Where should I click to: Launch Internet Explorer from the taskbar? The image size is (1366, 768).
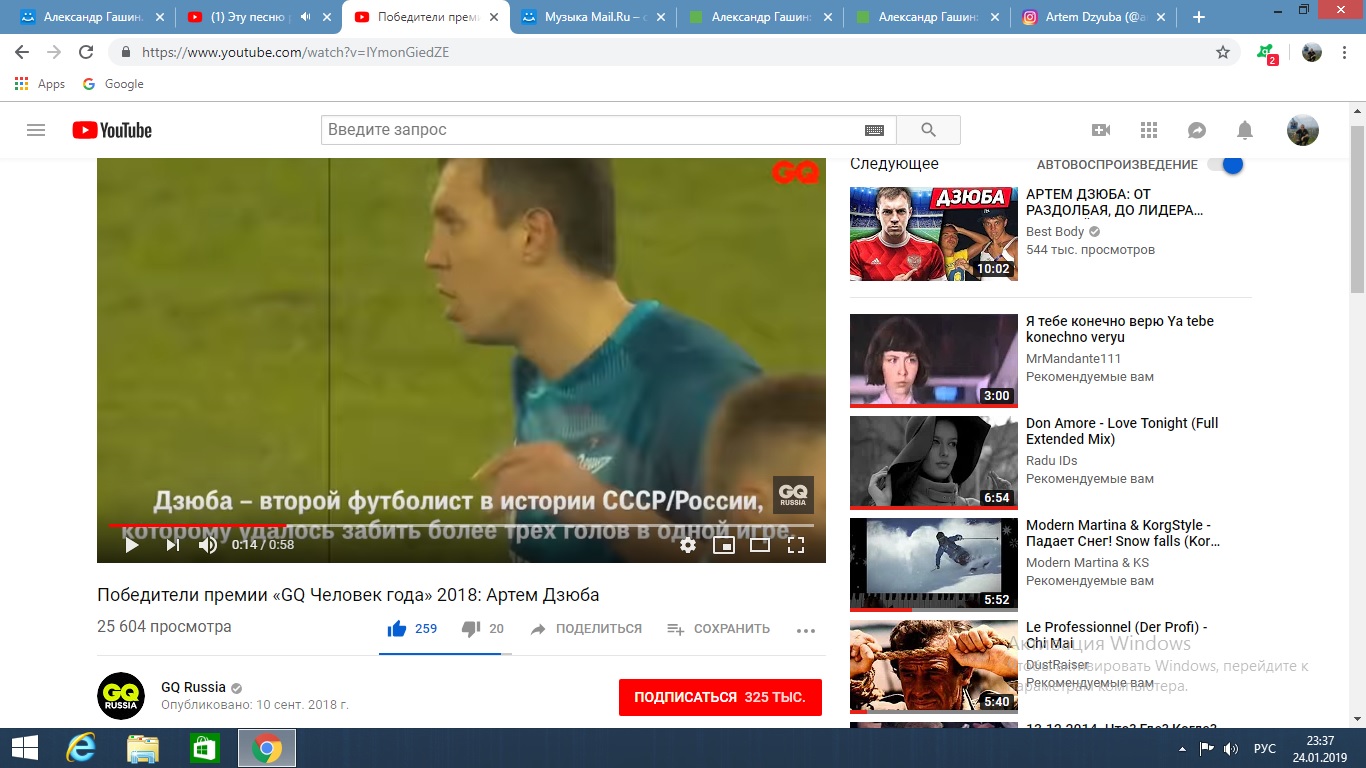[x=80, y=748]
